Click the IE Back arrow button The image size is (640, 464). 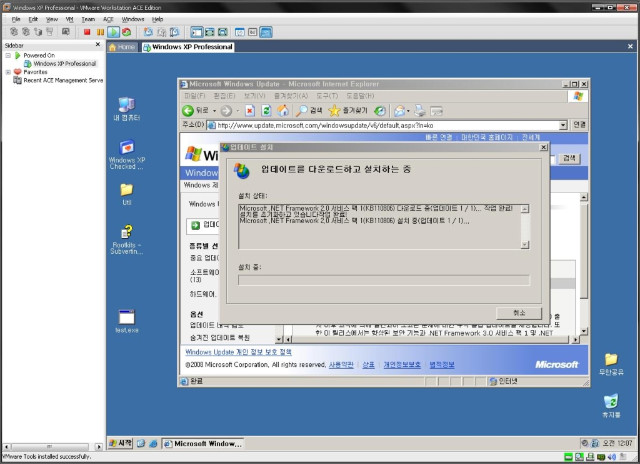coord(188,111)
